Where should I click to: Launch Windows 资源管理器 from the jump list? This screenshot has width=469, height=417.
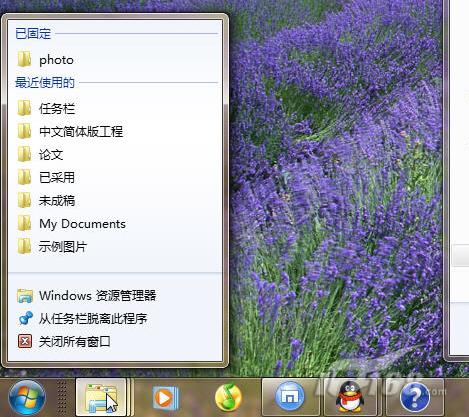point(115,296)
